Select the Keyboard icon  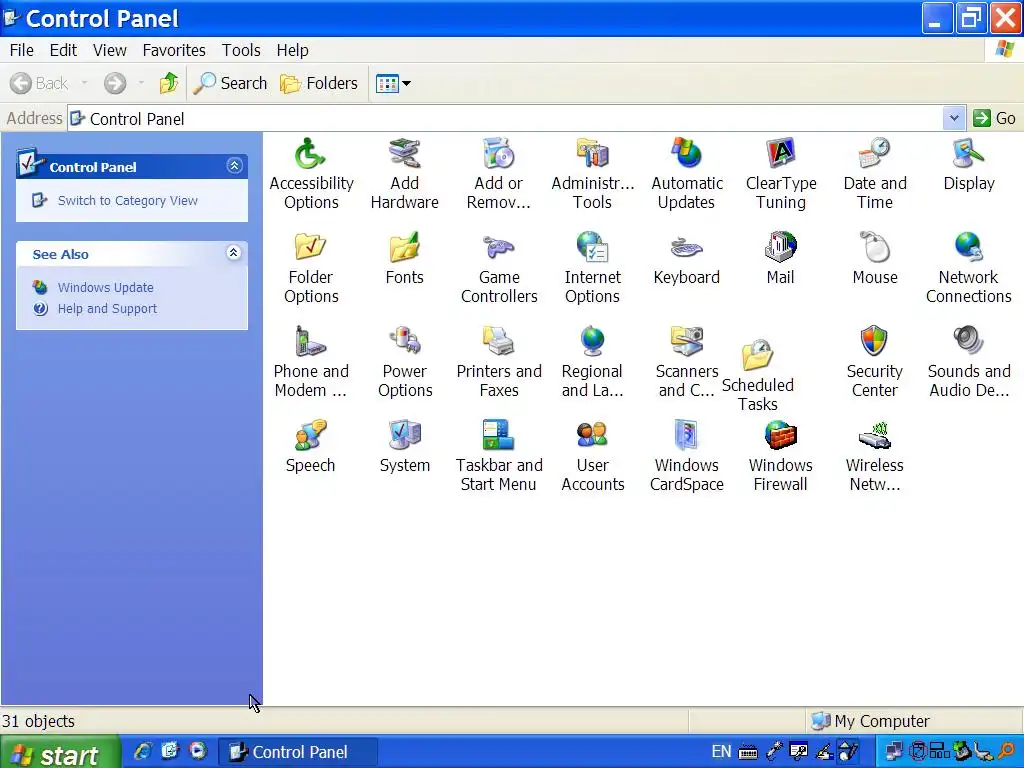coord(686,248)
